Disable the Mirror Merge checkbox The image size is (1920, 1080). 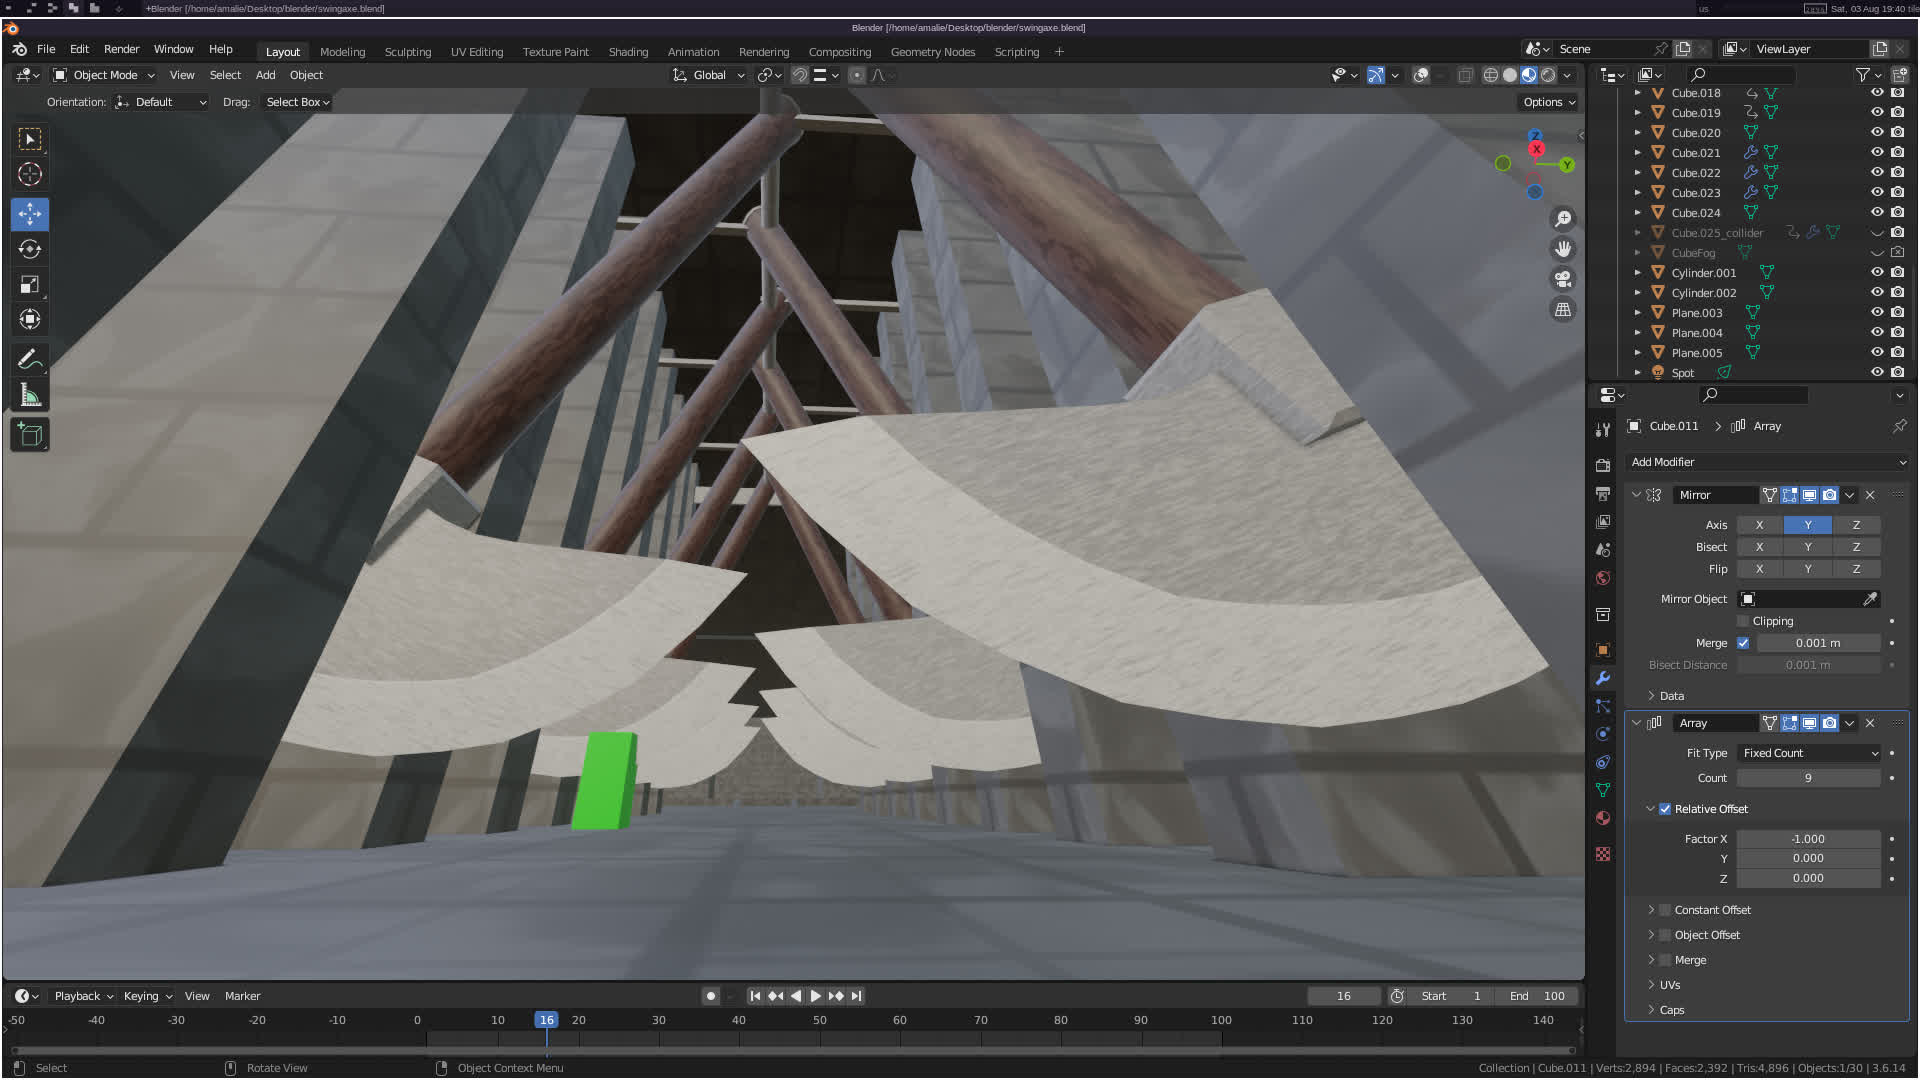(x=1743, y=643)
